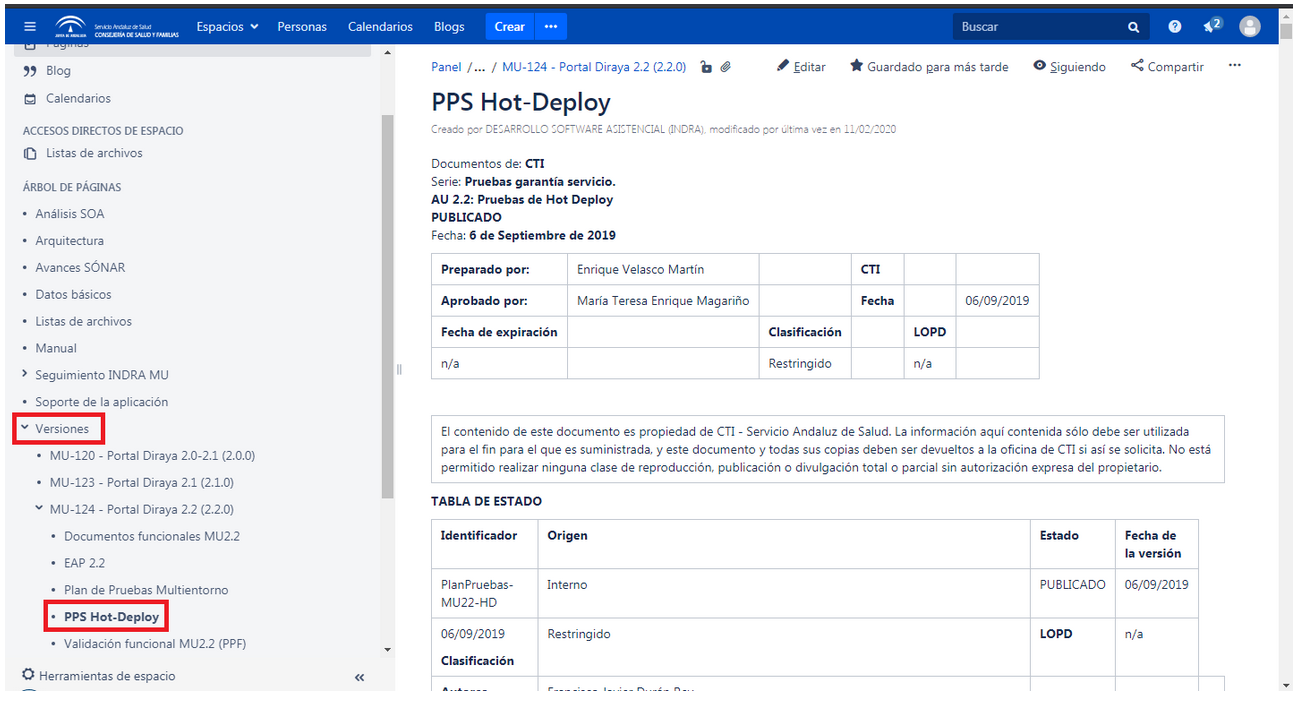Click Editar to edit the page
The image size is (1300, 703).
coord(802,67)
